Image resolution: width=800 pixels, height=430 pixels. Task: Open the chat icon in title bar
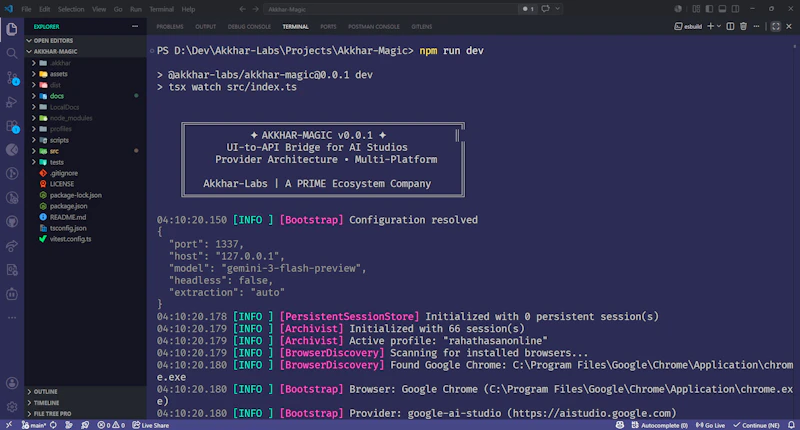[545, 9]
